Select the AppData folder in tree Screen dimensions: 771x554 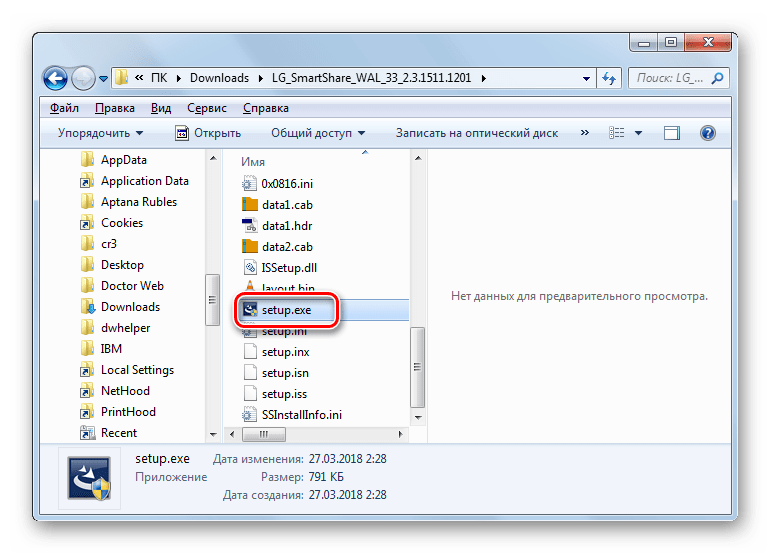coord(124,160)
